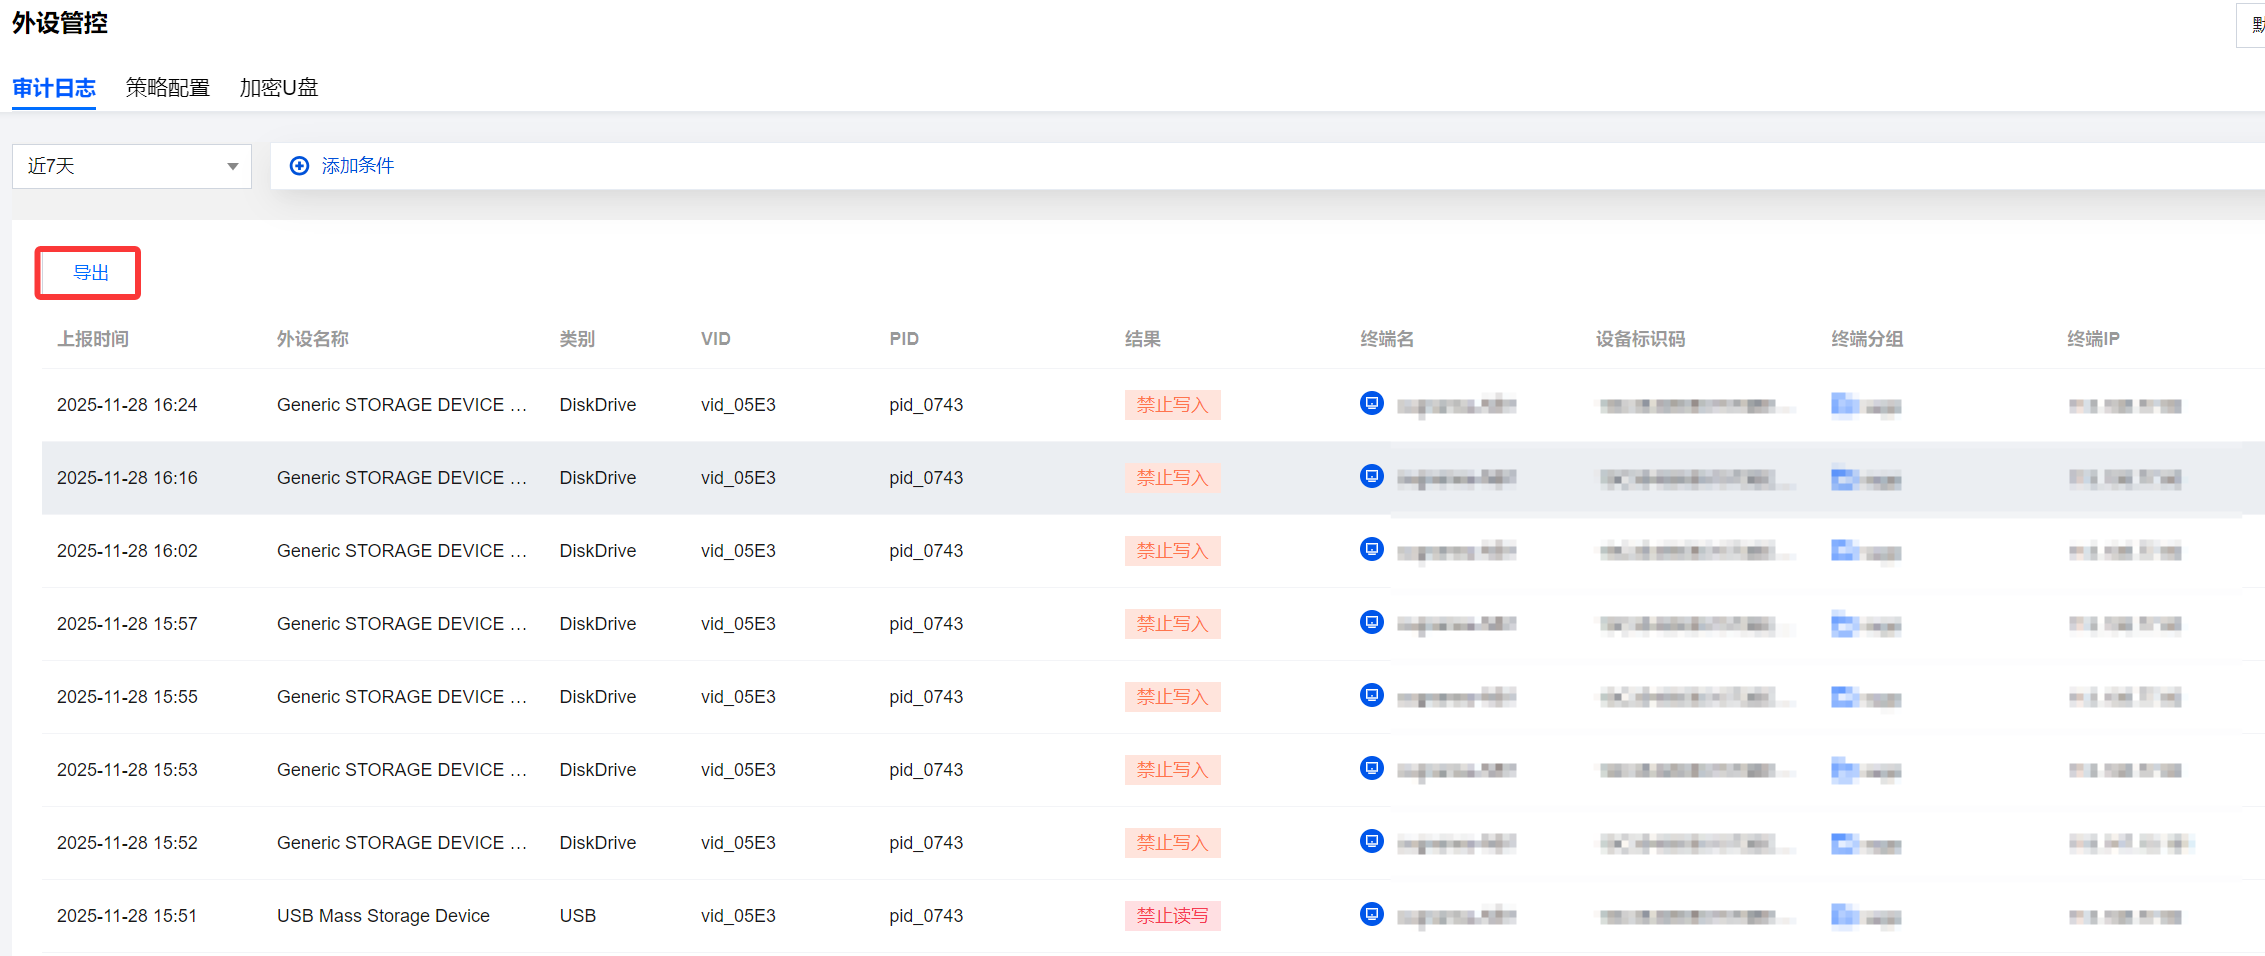Click terminal icon in the 15:57 row
Screen dimensions: 2265x956
[x=1372, y=622]
